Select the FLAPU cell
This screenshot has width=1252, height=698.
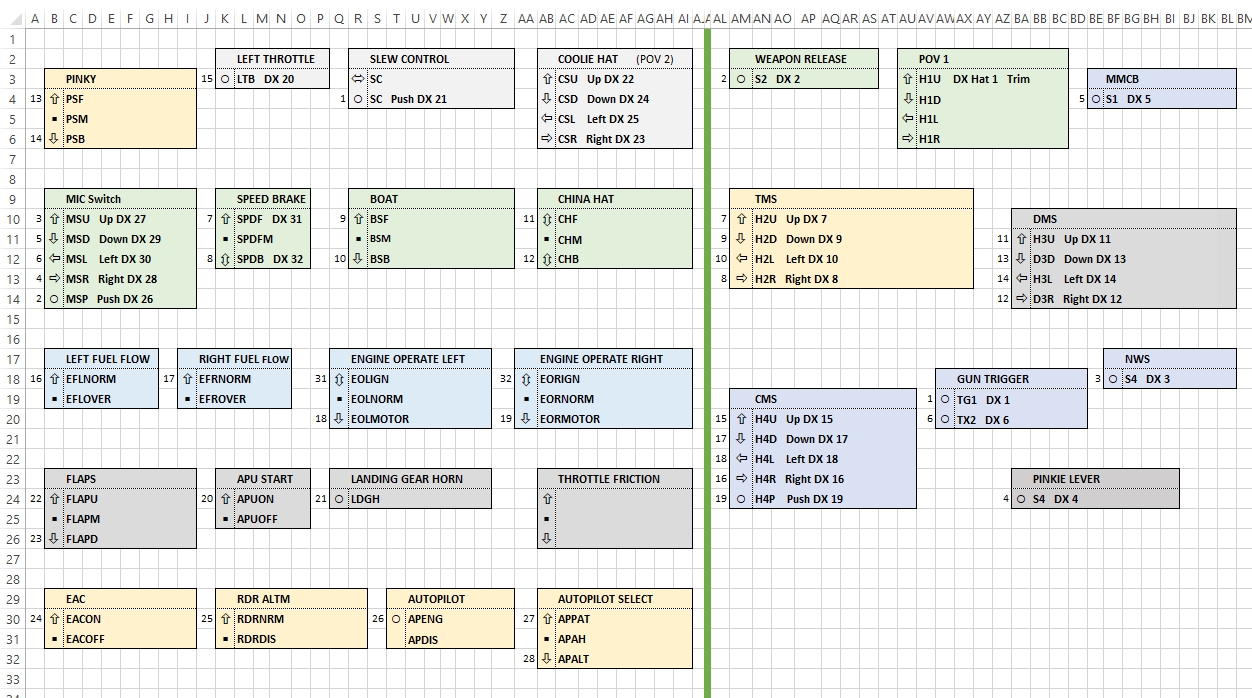(129, 499)
